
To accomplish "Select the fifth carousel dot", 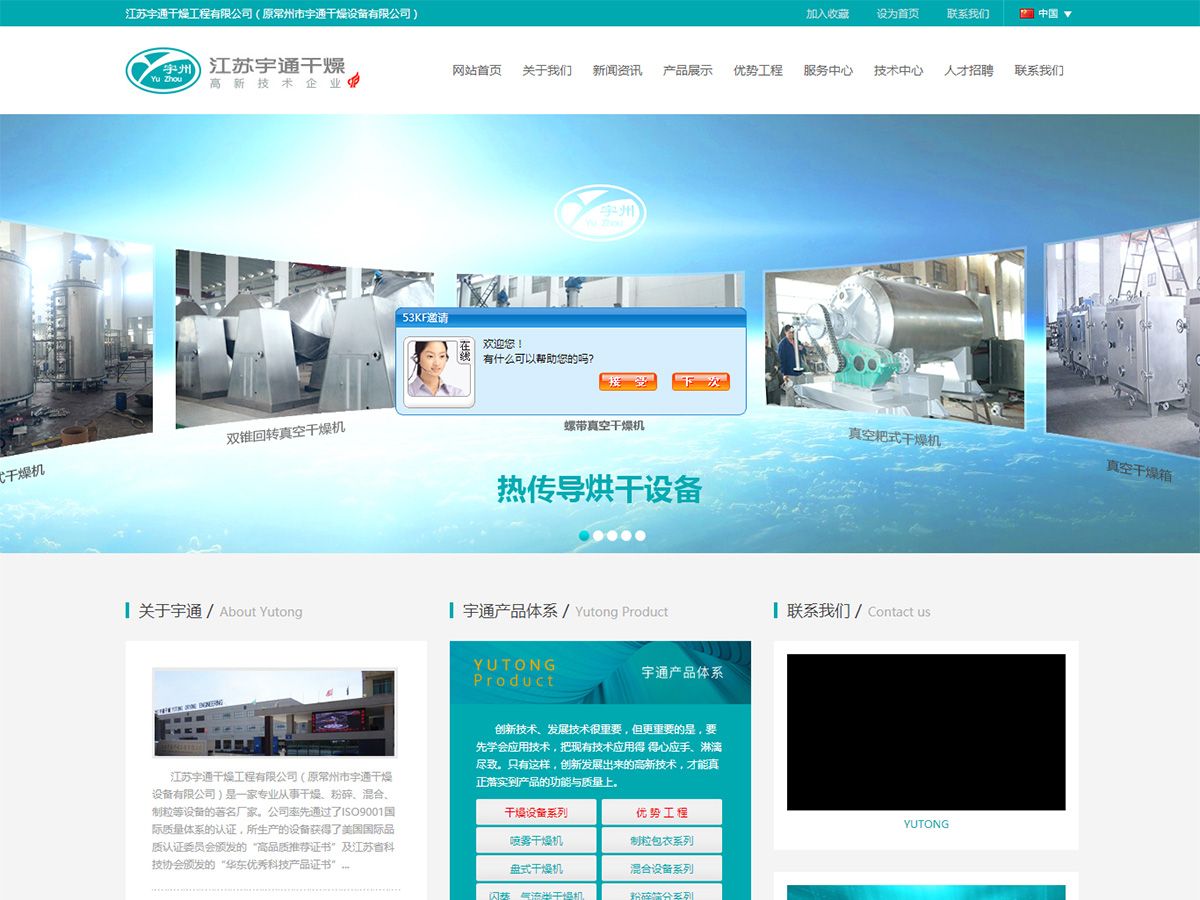I will (640, 535).
